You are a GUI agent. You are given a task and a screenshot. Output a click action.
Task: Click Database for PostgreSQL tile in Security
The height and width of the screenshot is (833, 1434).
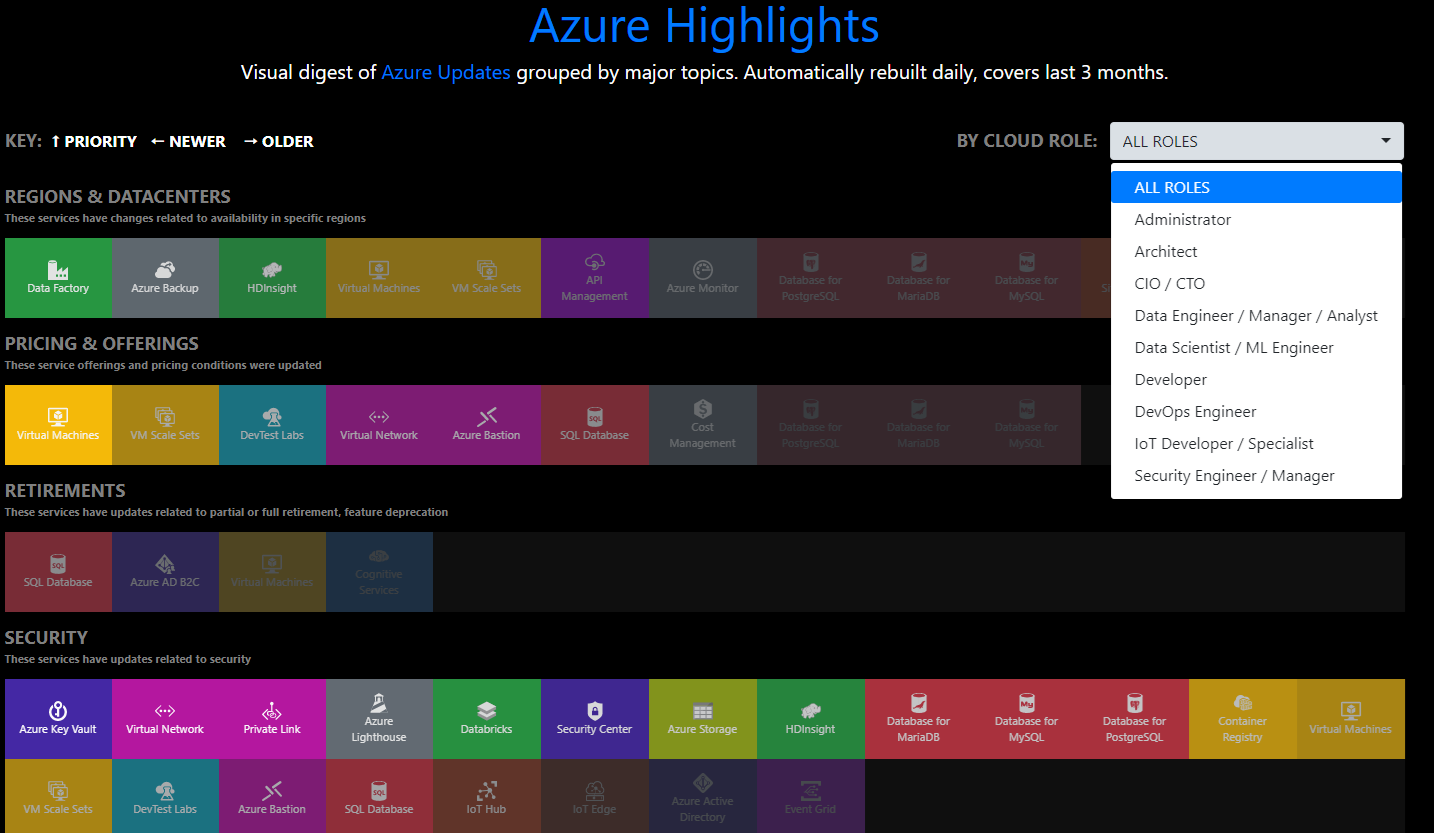(1135, 719)
